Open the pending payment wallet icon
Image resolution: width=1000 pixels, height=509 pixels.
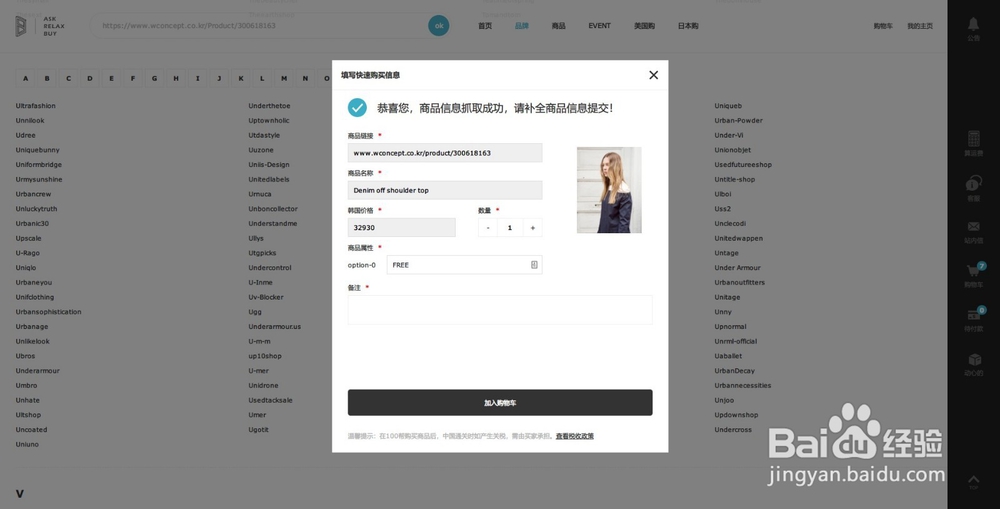click(x=973, y=315)
